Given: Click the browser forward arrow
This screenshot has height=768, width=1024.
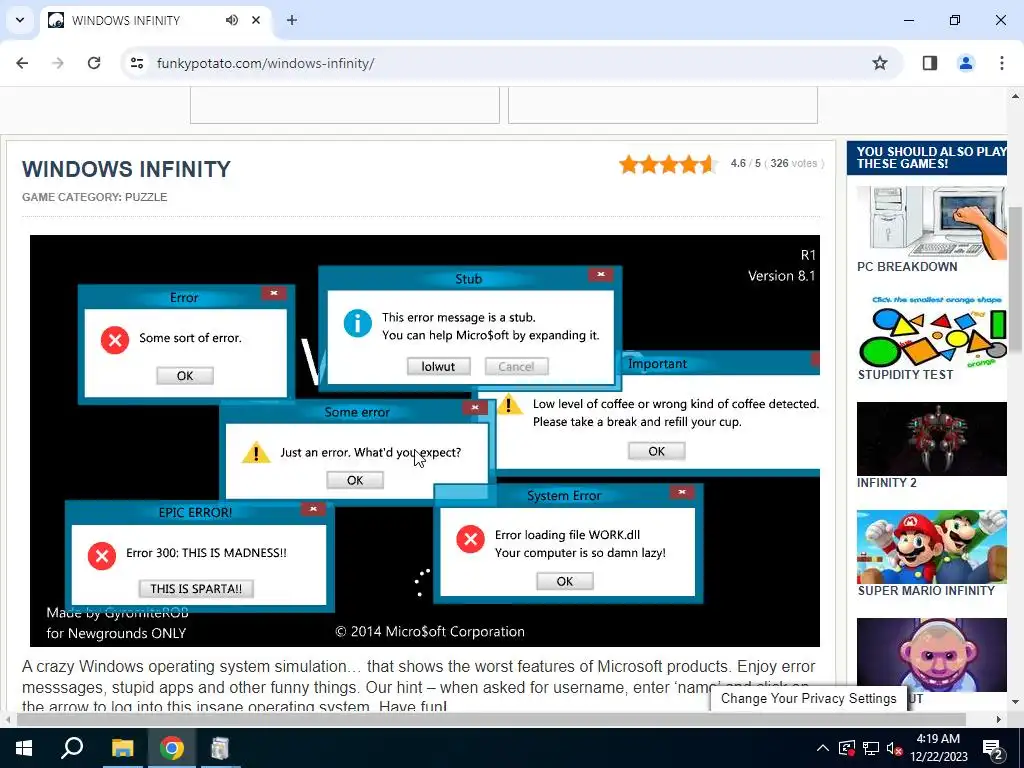Looking at the screenshot, I should [x=58, y=63].
